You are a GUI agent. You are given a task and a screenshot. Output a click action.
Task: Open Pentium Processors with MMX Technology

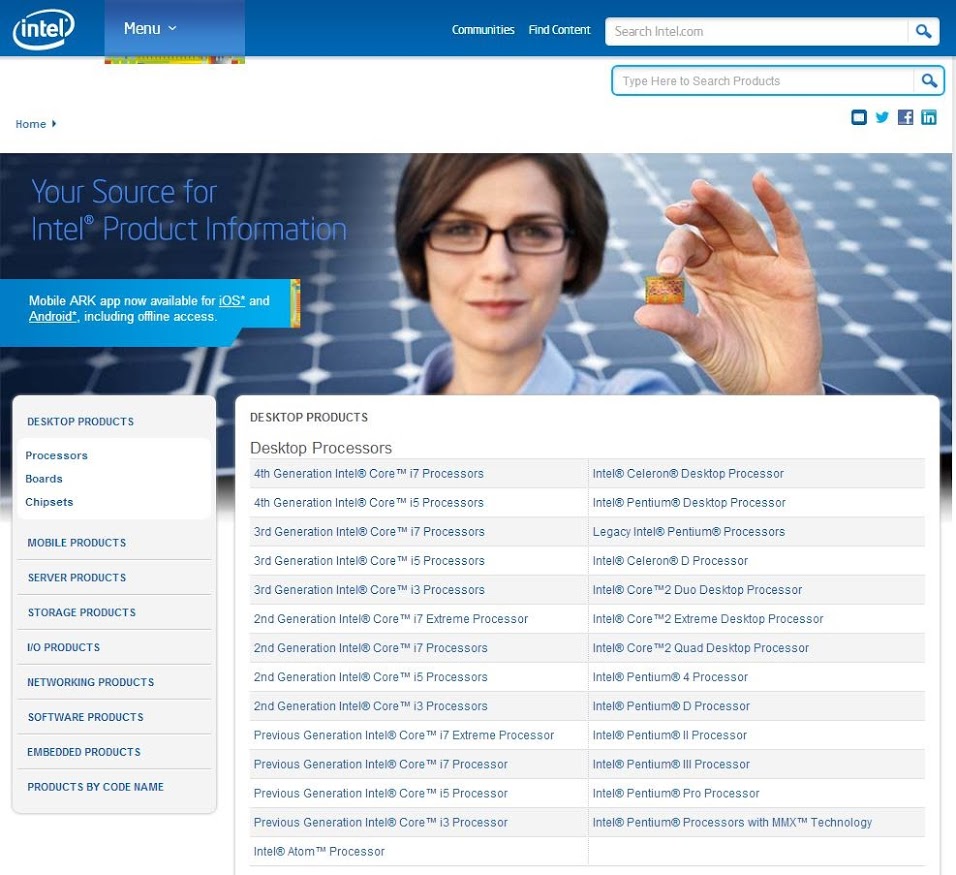tap(732, 822)
